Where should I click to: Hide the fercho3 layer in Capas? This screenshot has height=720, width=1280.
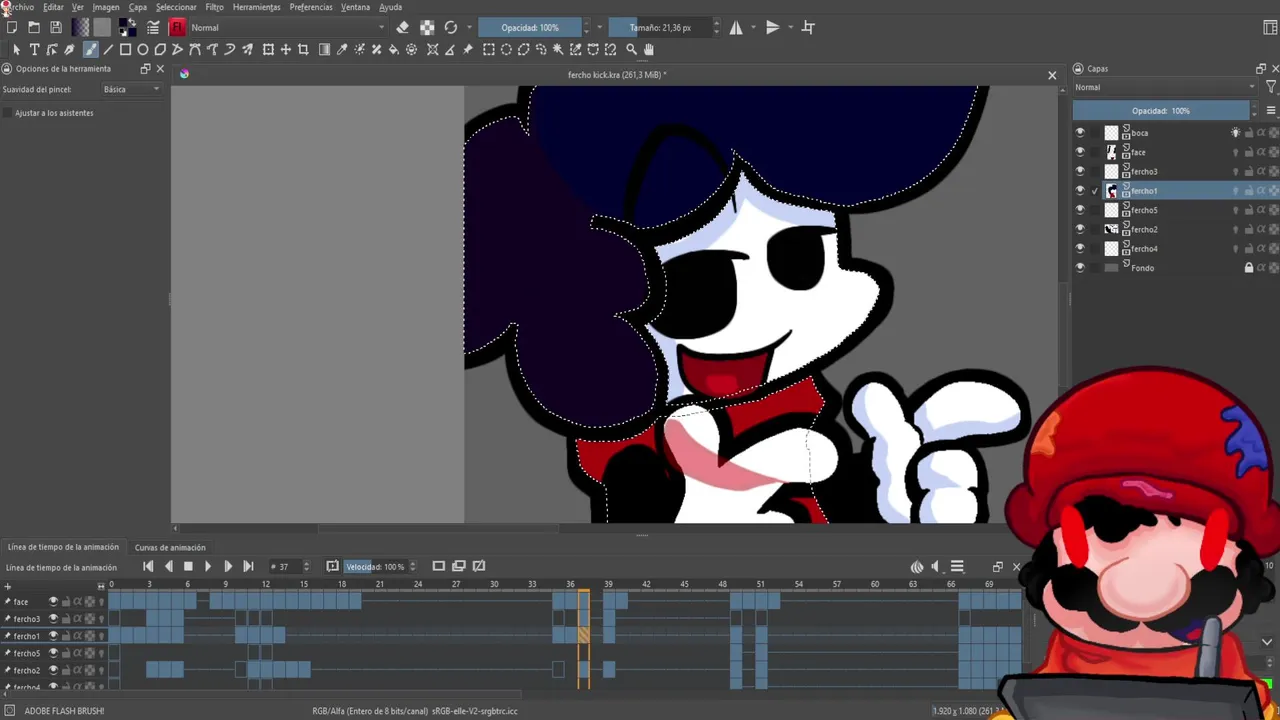1079,171
